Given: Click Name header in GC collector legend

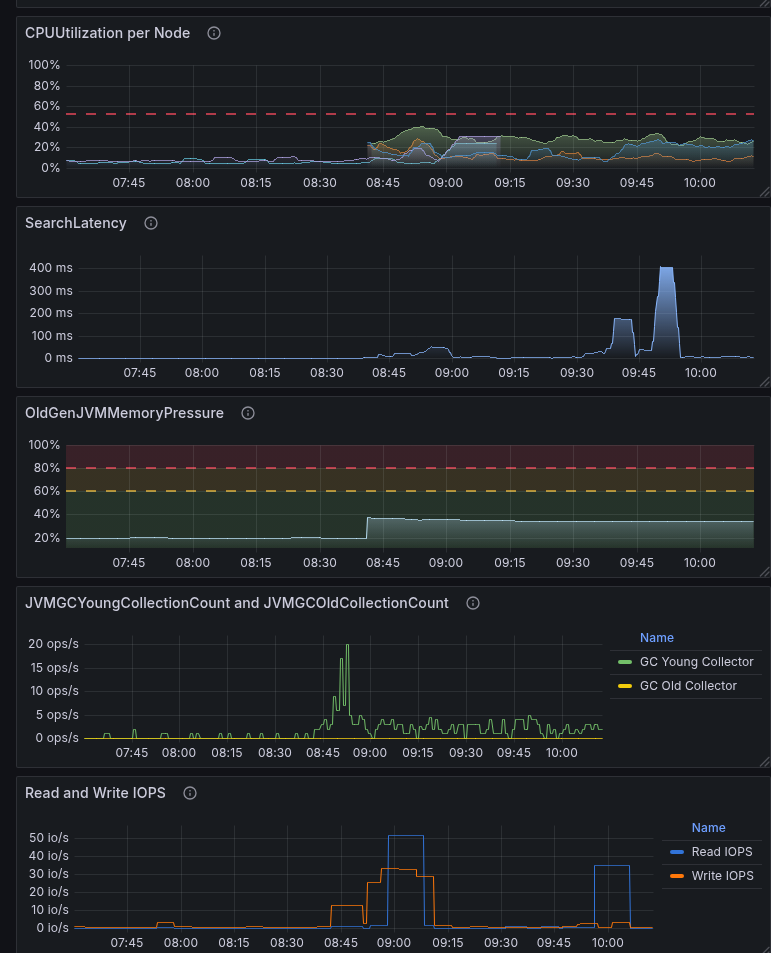Looking at the screenshot, I should coord(657,638).
